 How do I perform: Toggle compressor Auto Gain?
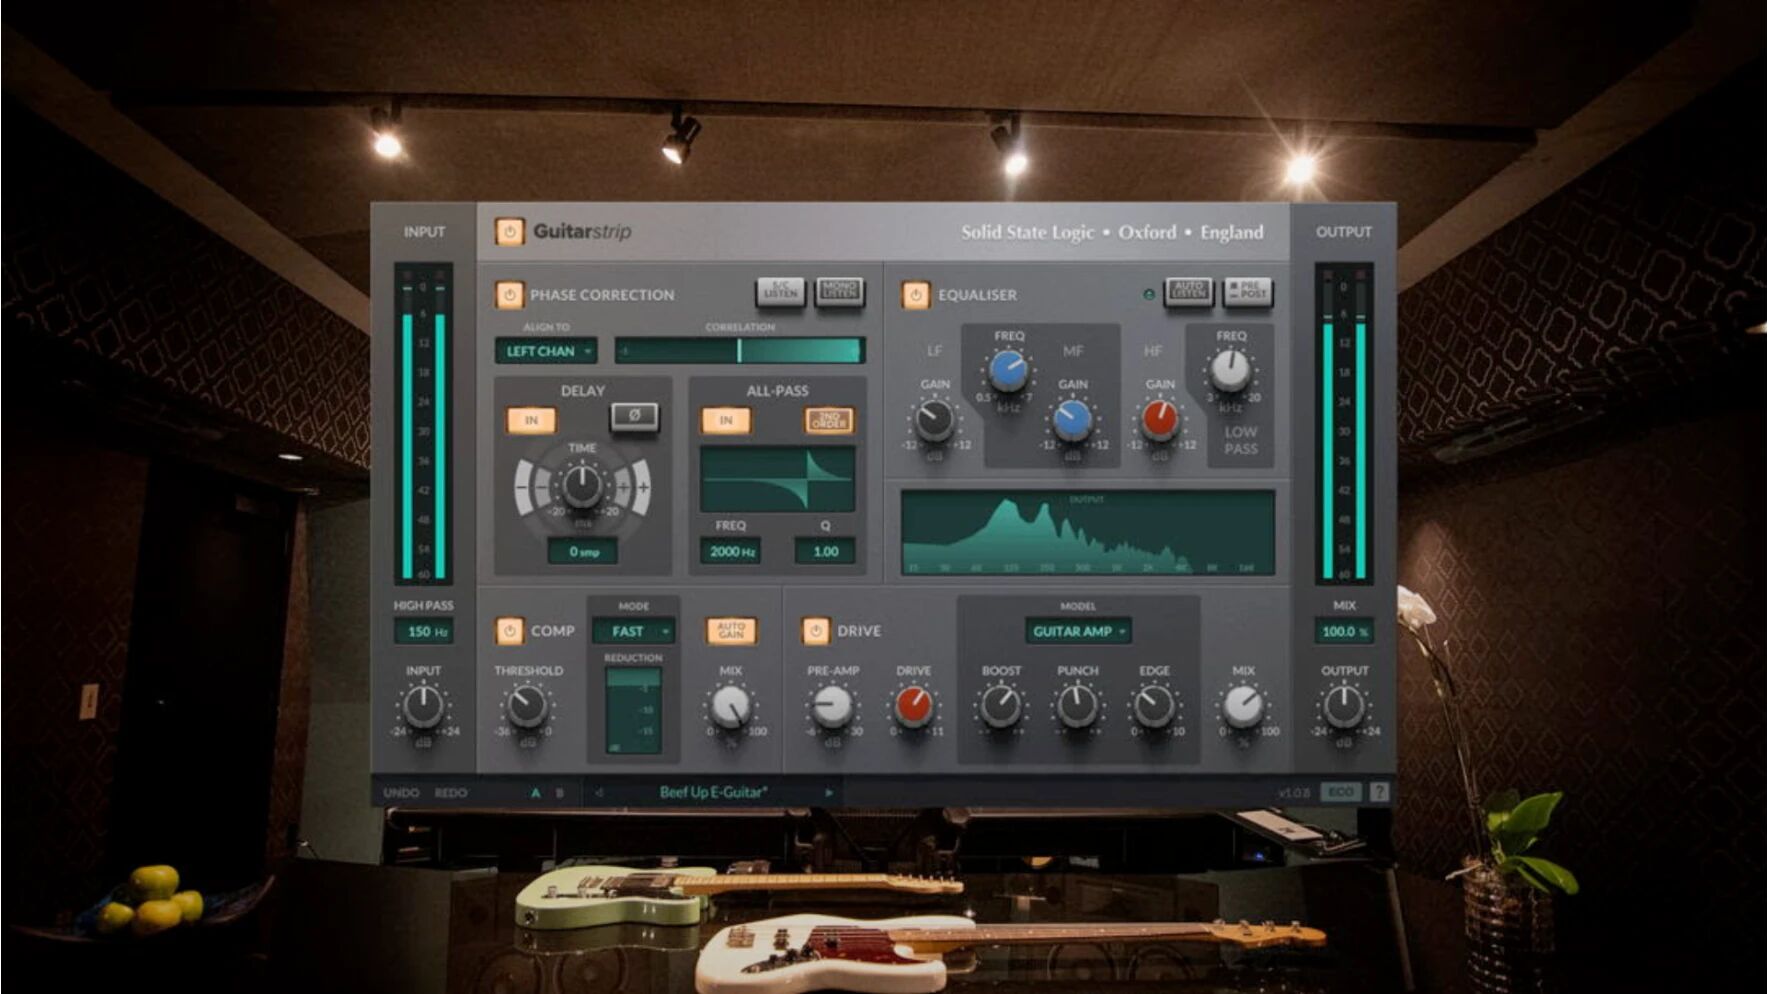click(731, 630)
